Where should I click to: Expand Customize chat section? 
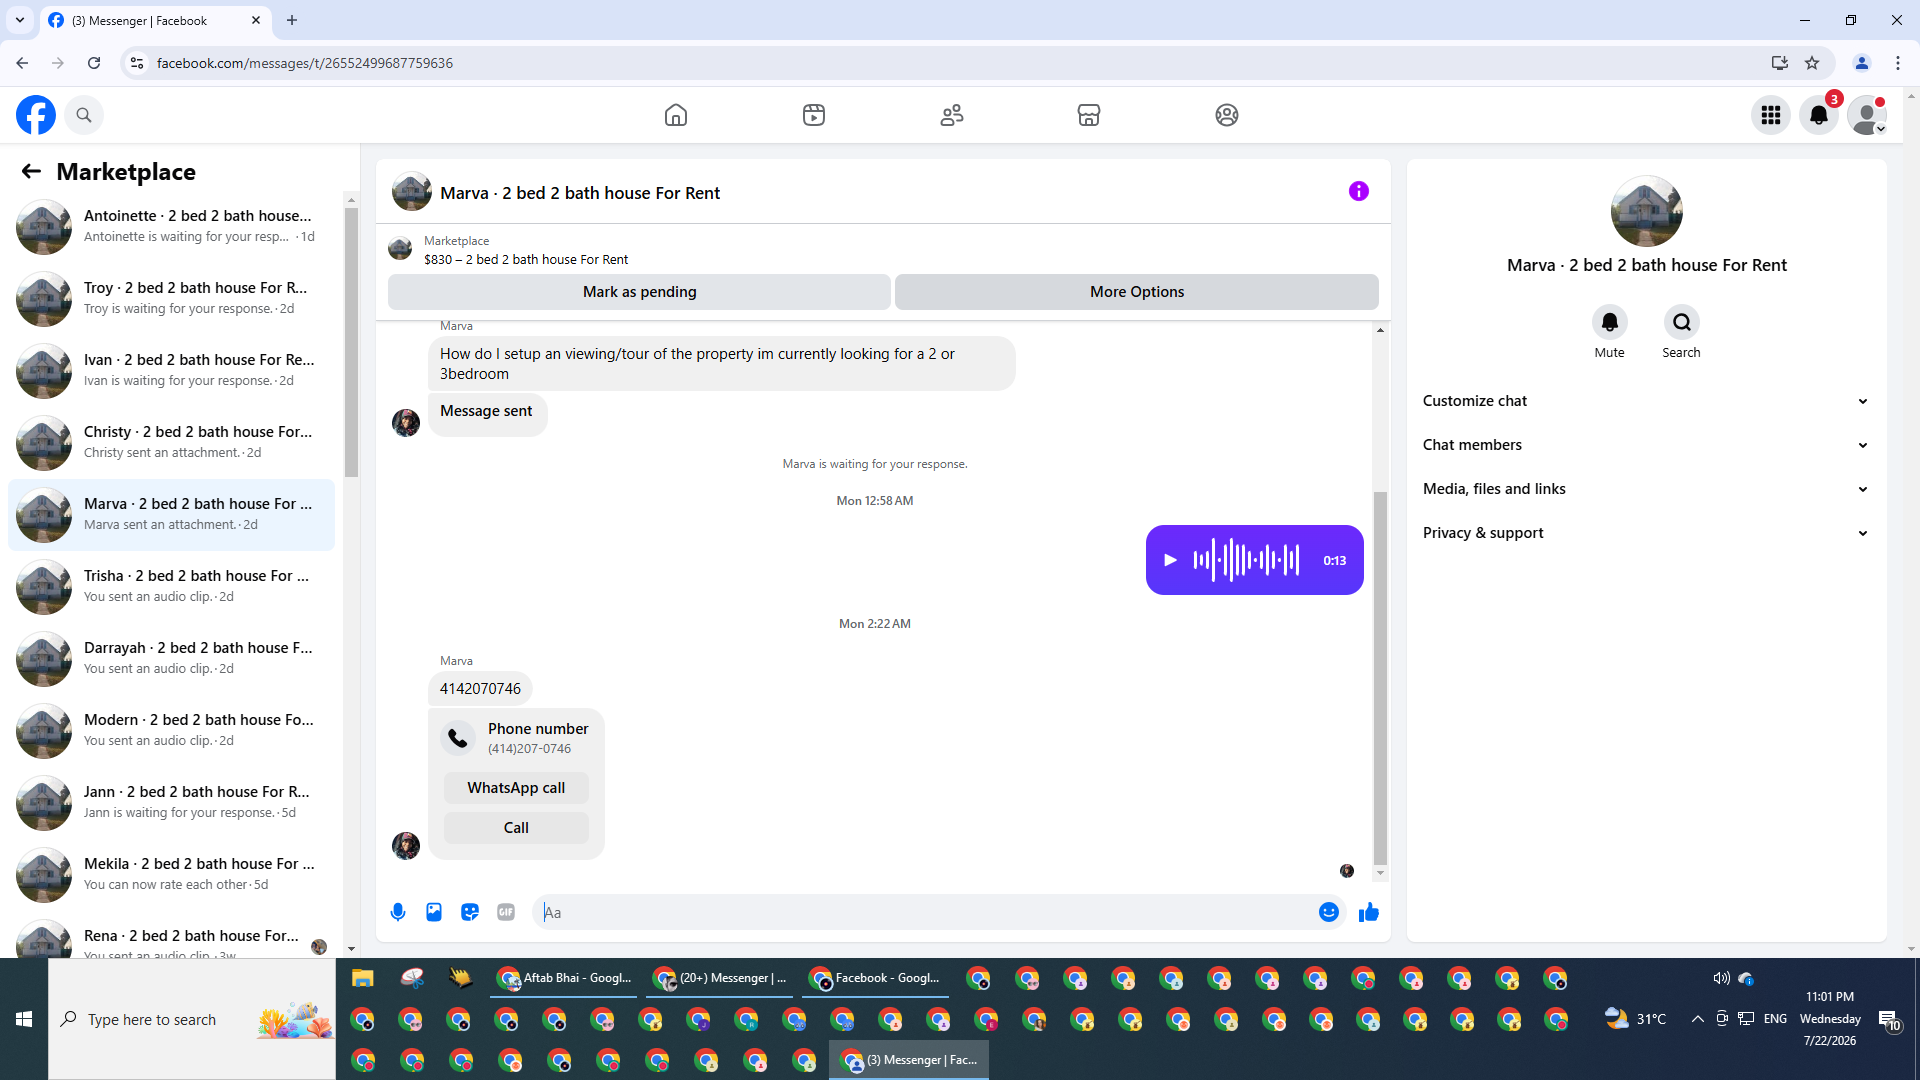tap(1646, 401)
